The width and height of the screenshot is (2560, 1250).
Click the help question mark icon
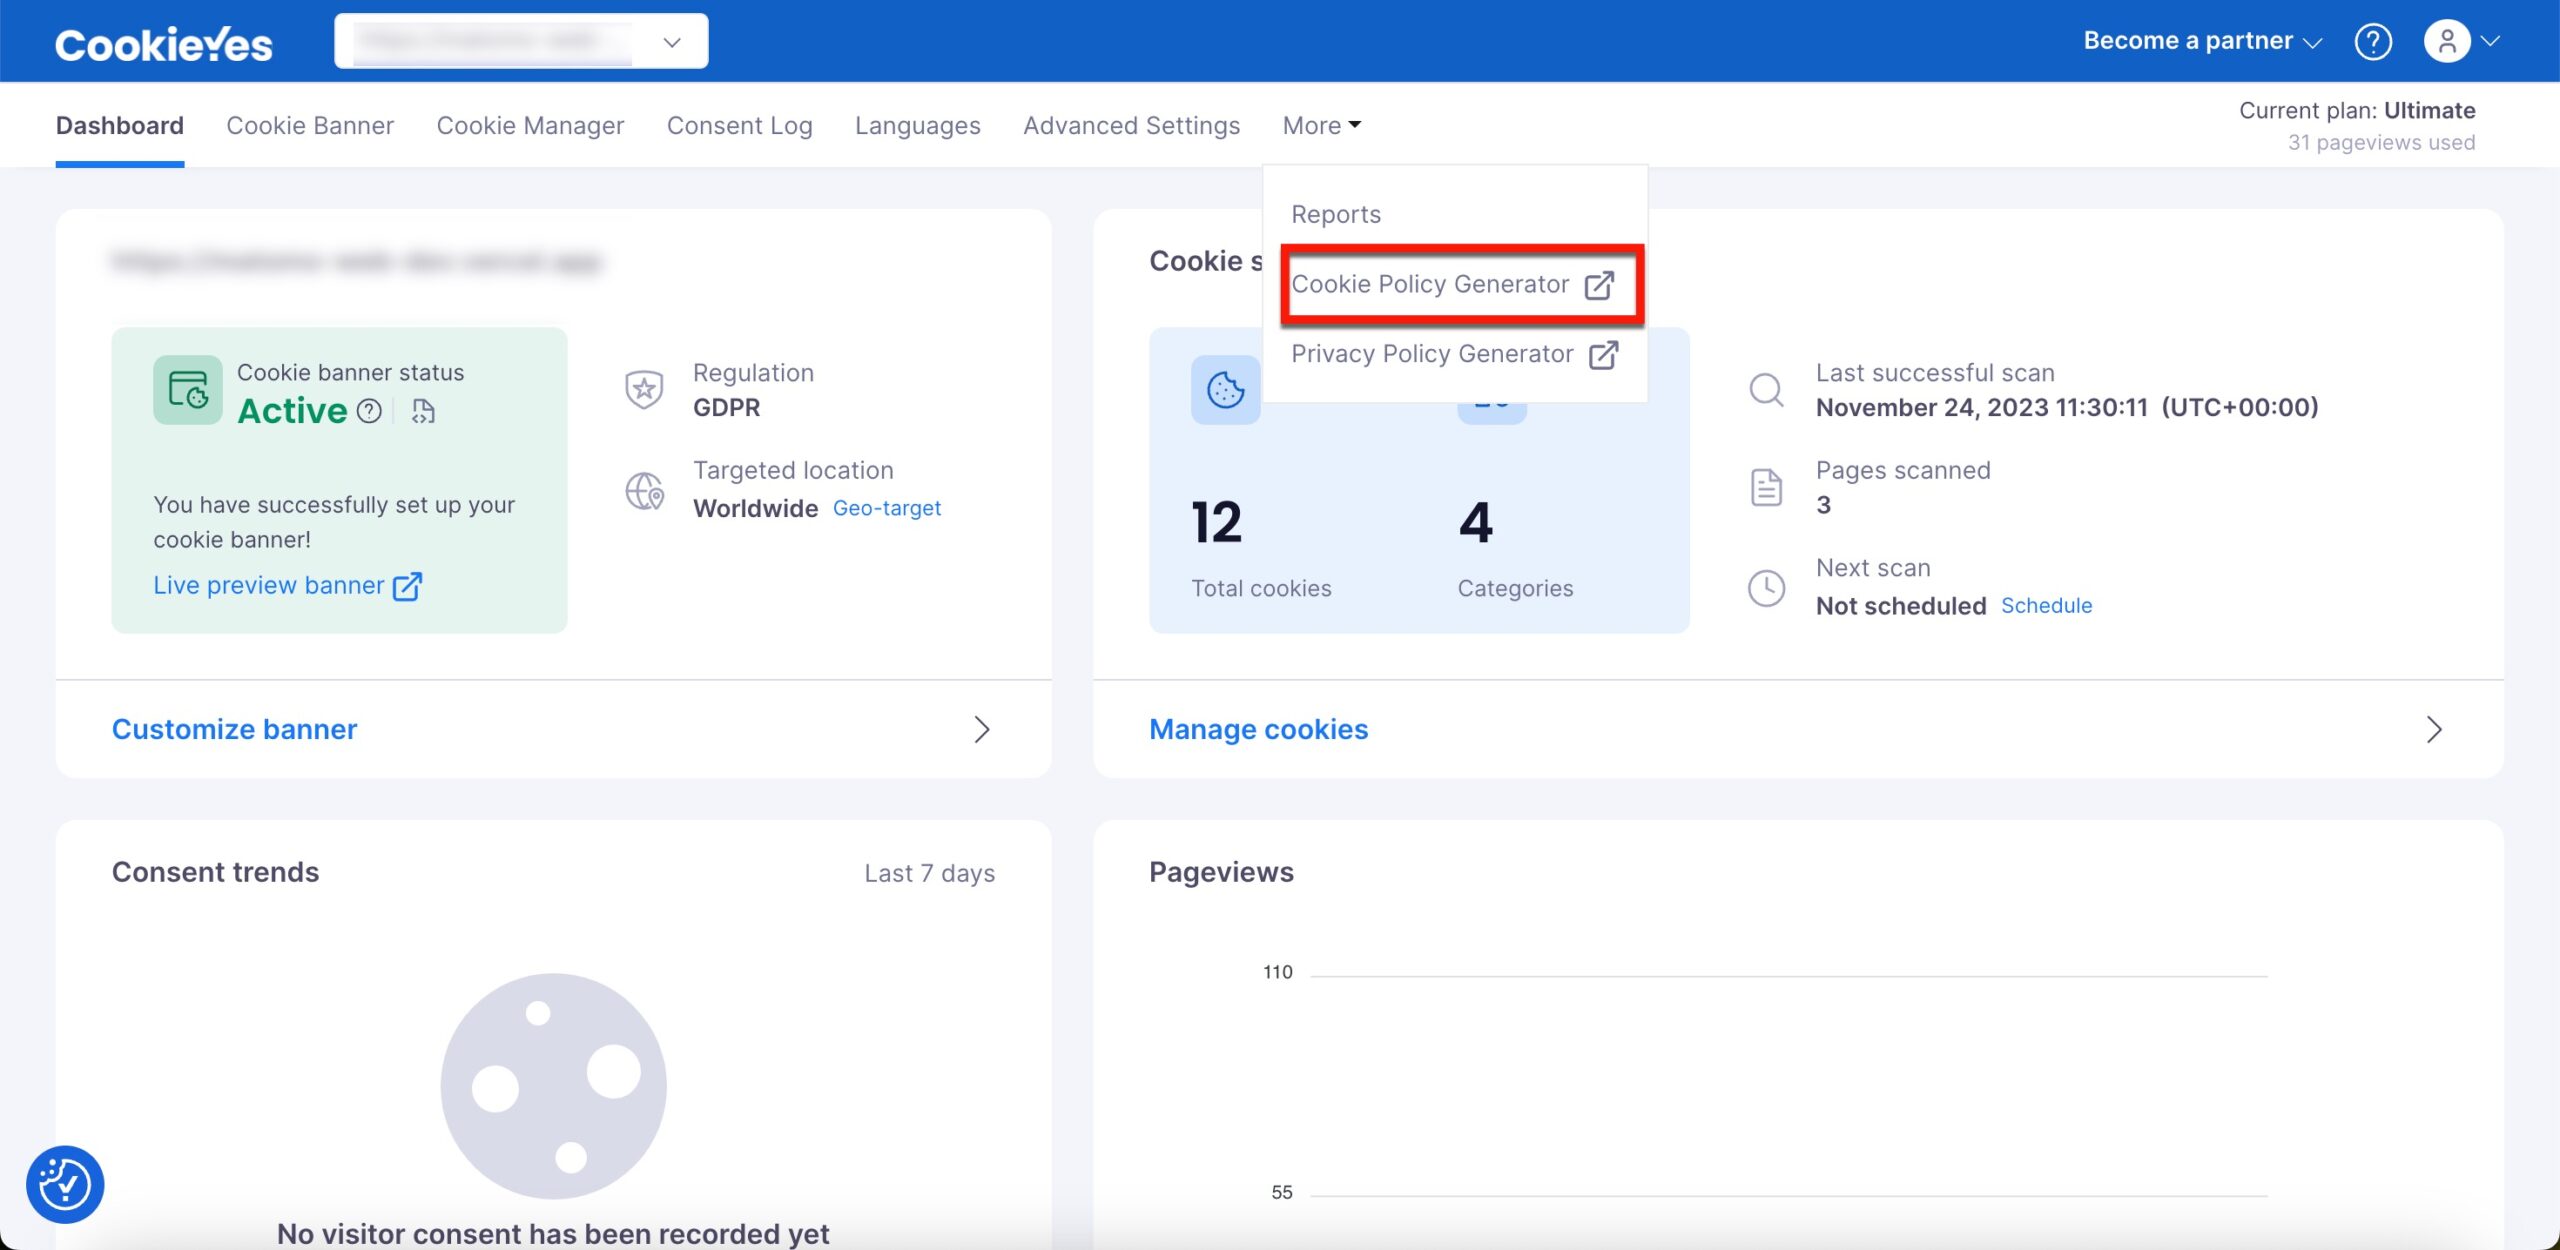(x=2372, y=42)
